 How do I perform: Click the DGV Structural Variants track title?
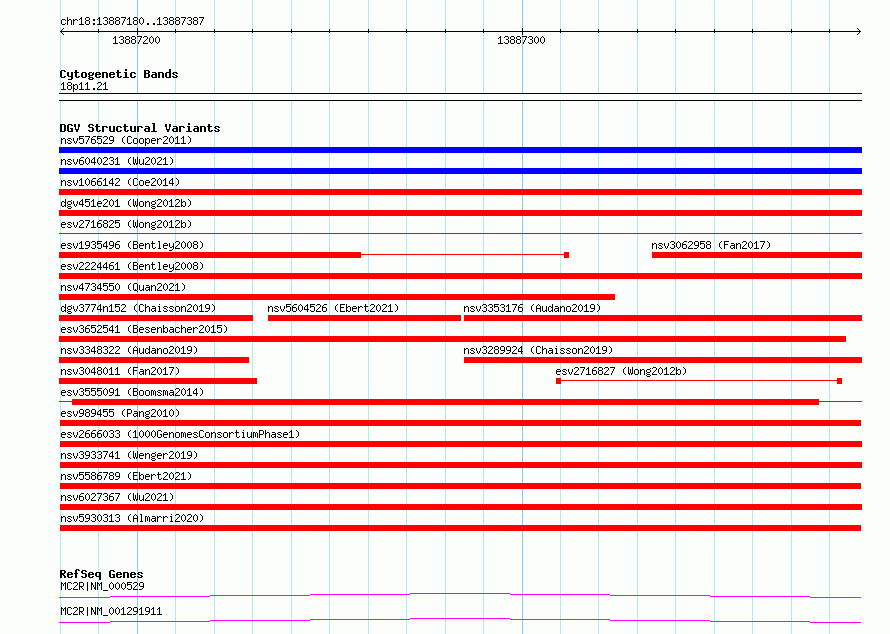tap(140, 128)
